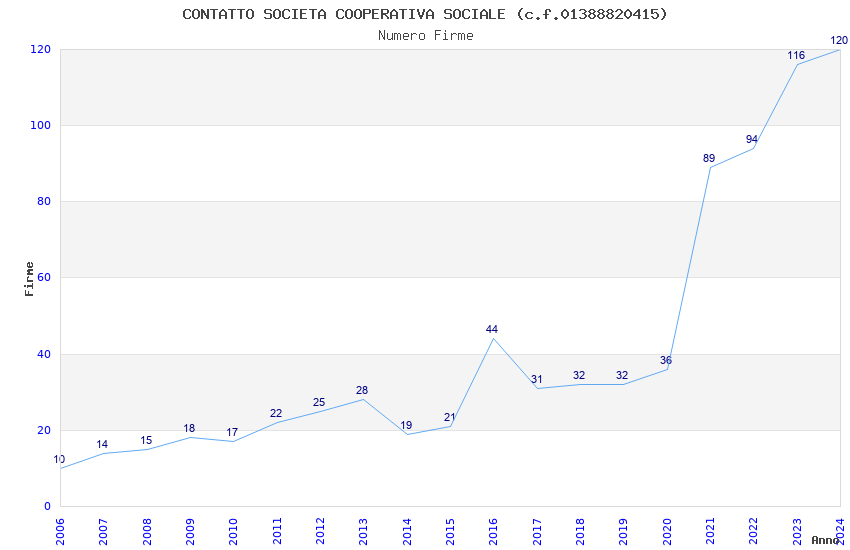Click the x-axis year 2013
This screenshot has height=550, width=850.
pyautogui.click(x=363, y=531)
